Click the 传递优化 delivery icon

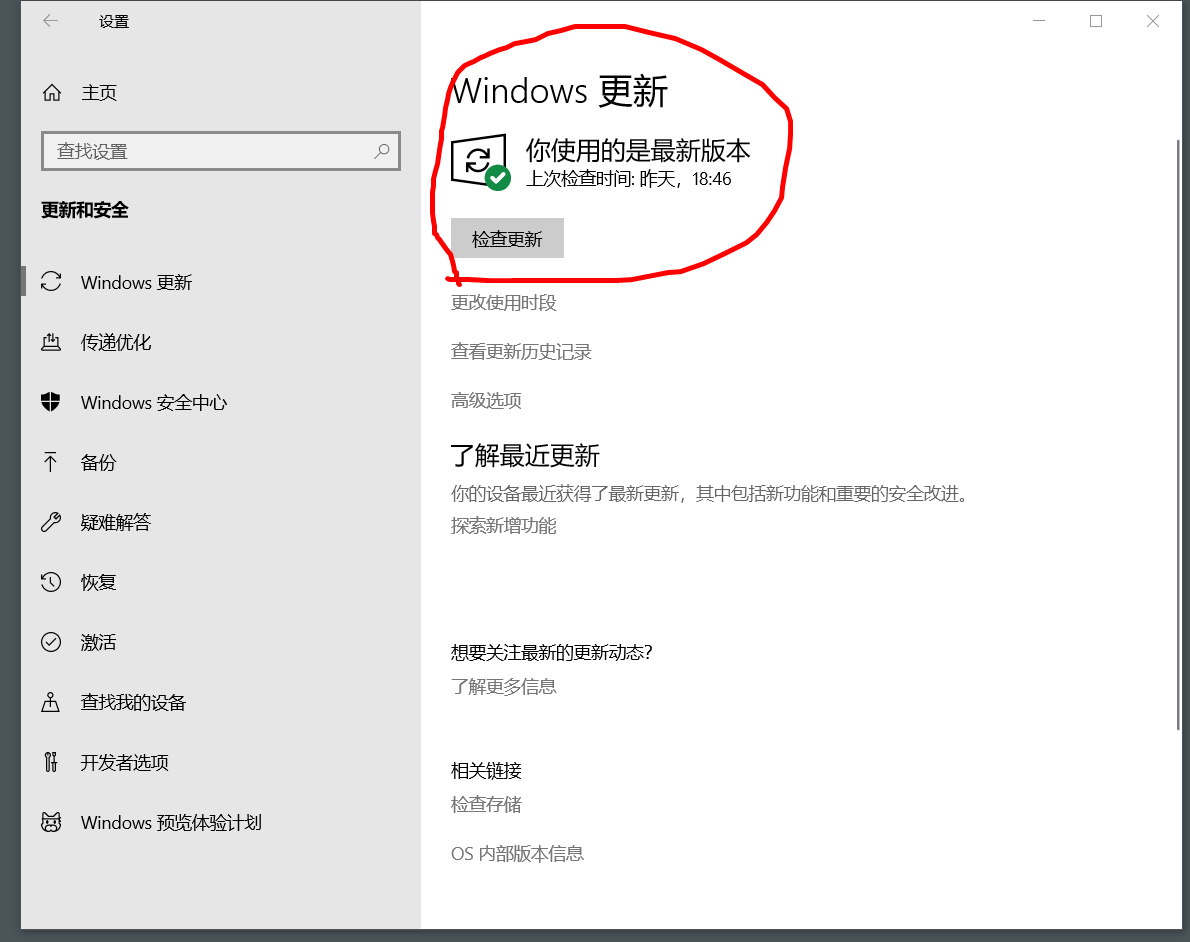tap(51, 342)
